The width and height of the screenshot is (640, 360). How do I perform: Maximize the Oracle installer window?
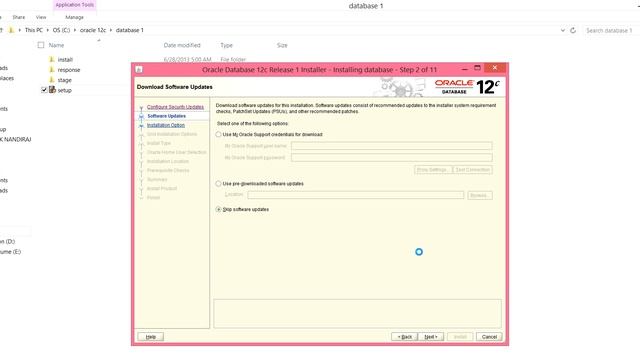[x=477, y=68]
